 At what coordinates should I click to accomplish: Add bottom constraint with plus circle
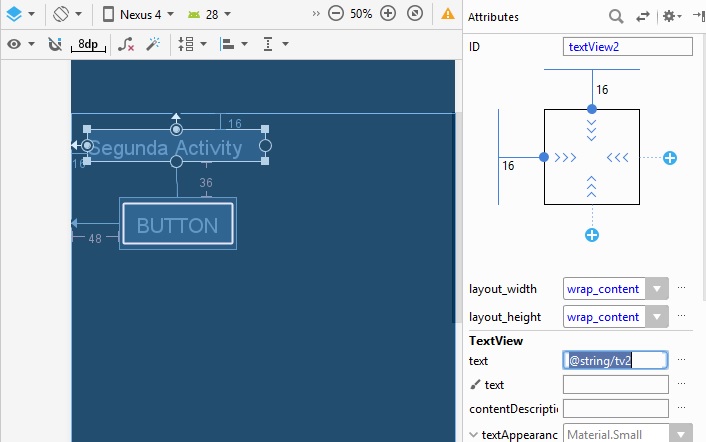[592, 235]
